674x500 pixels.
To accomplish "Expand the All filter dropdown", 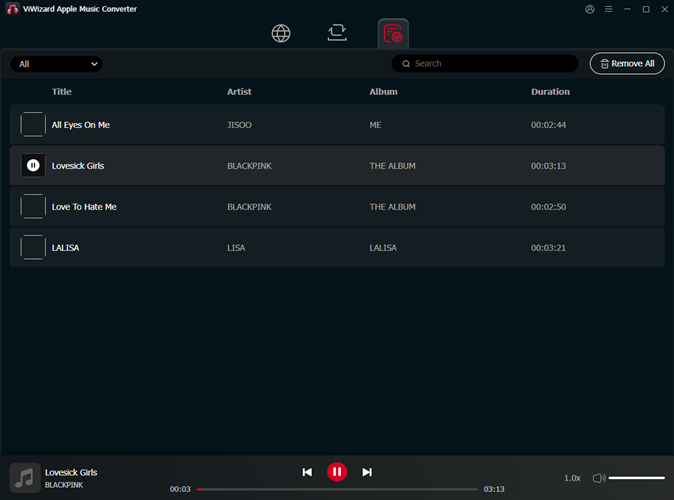I will (57, 64).
